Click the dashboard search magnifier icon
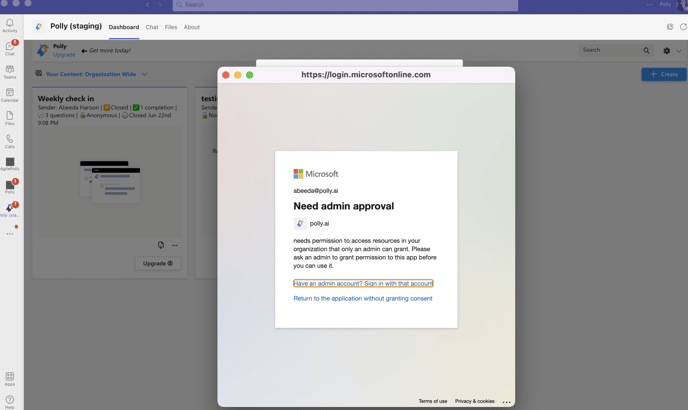The height and width of the screenshot is (410, 688). tap(646, 50)
